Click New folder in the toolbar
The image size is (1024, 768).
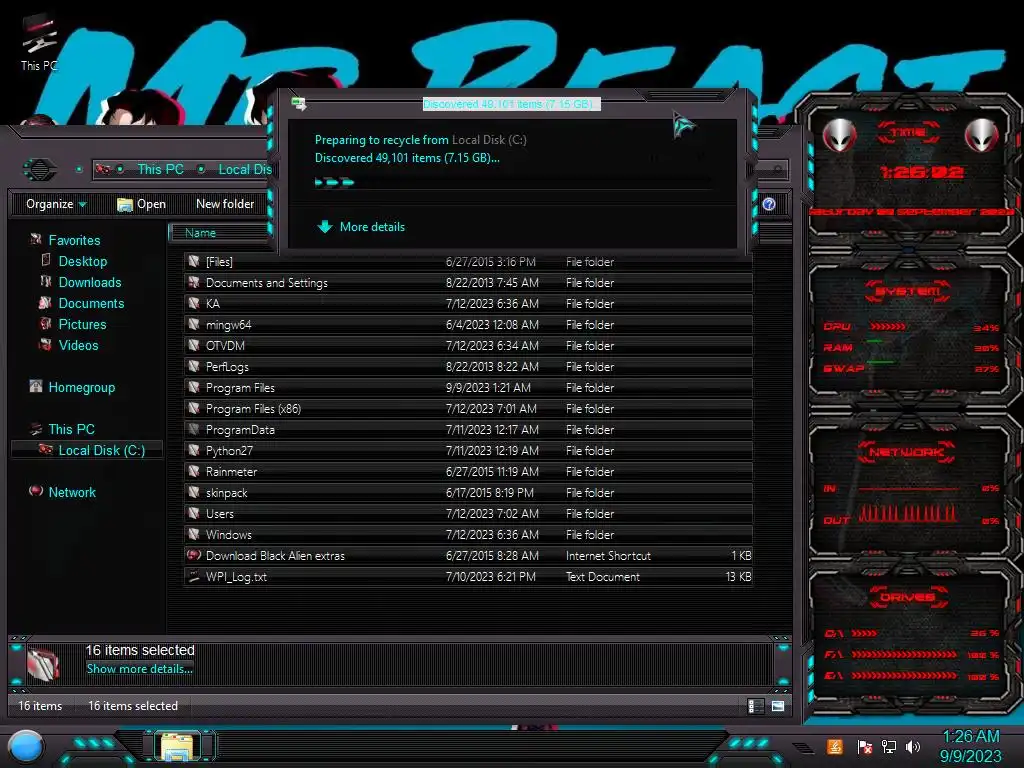click(x=225, y=204)
